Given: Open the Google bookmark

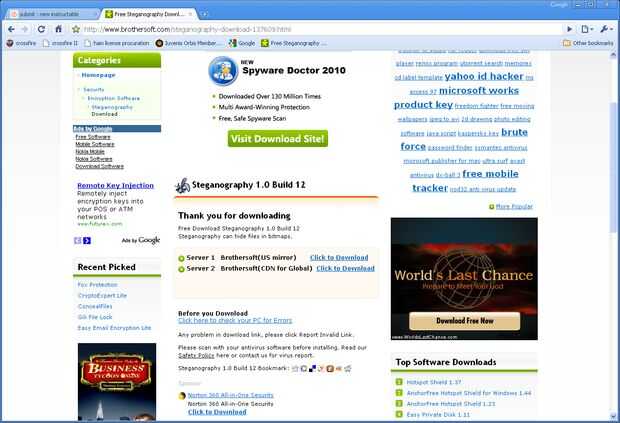Looking at the screenshot, I should point(242,43).
